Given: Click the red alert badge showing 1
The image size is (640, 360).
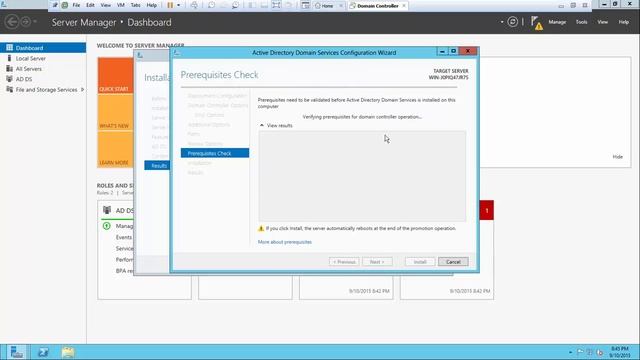Looking at the screenshot, I should tap(487, 210).
